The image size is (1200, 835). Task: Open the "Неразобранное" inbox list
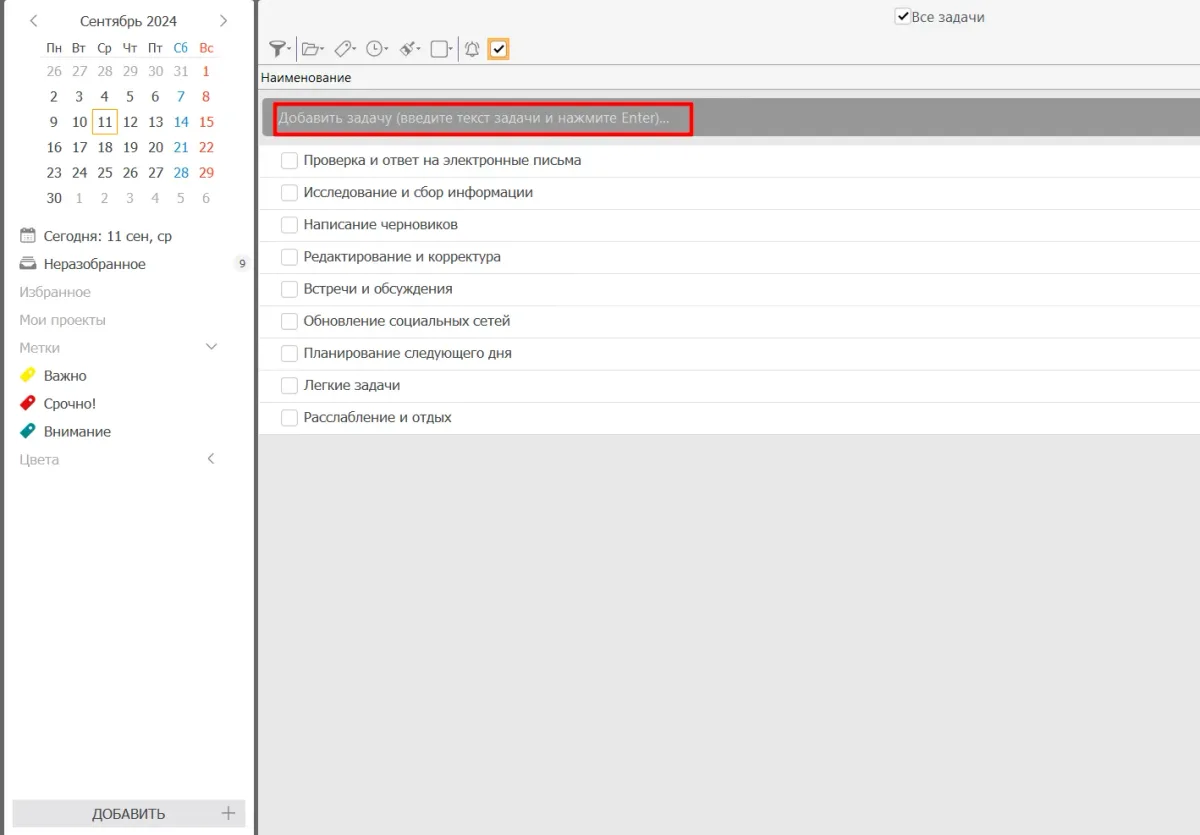tap(95, 264)
